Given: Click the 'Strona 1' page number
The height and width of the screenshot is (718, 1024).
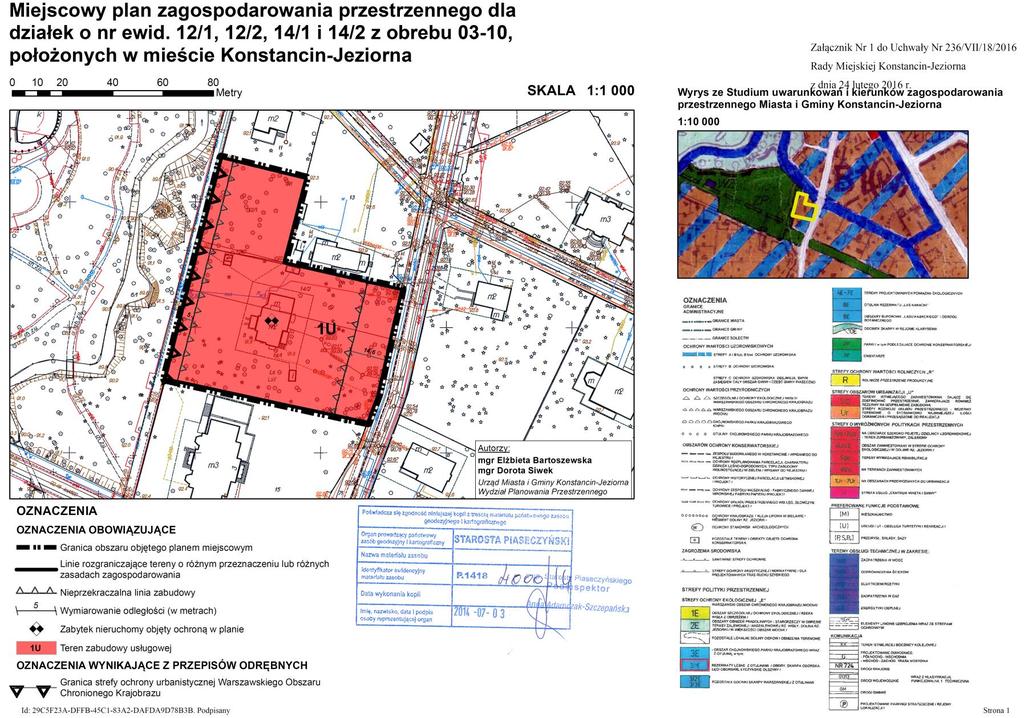Looking at the screenshot, I should (996, 710).
